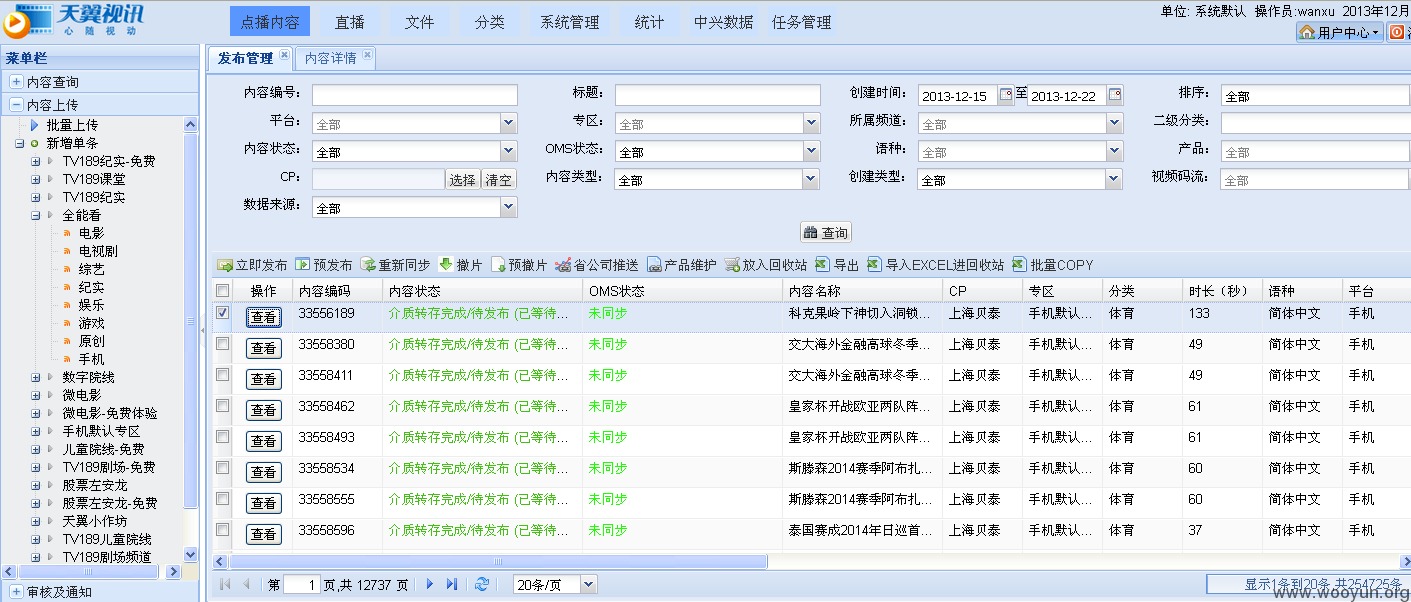Image resolution: width=1411 pixels, height=602 pixels.
Task: Click the 批量上传 arrow icon in menu
Action: click(35, 125)
